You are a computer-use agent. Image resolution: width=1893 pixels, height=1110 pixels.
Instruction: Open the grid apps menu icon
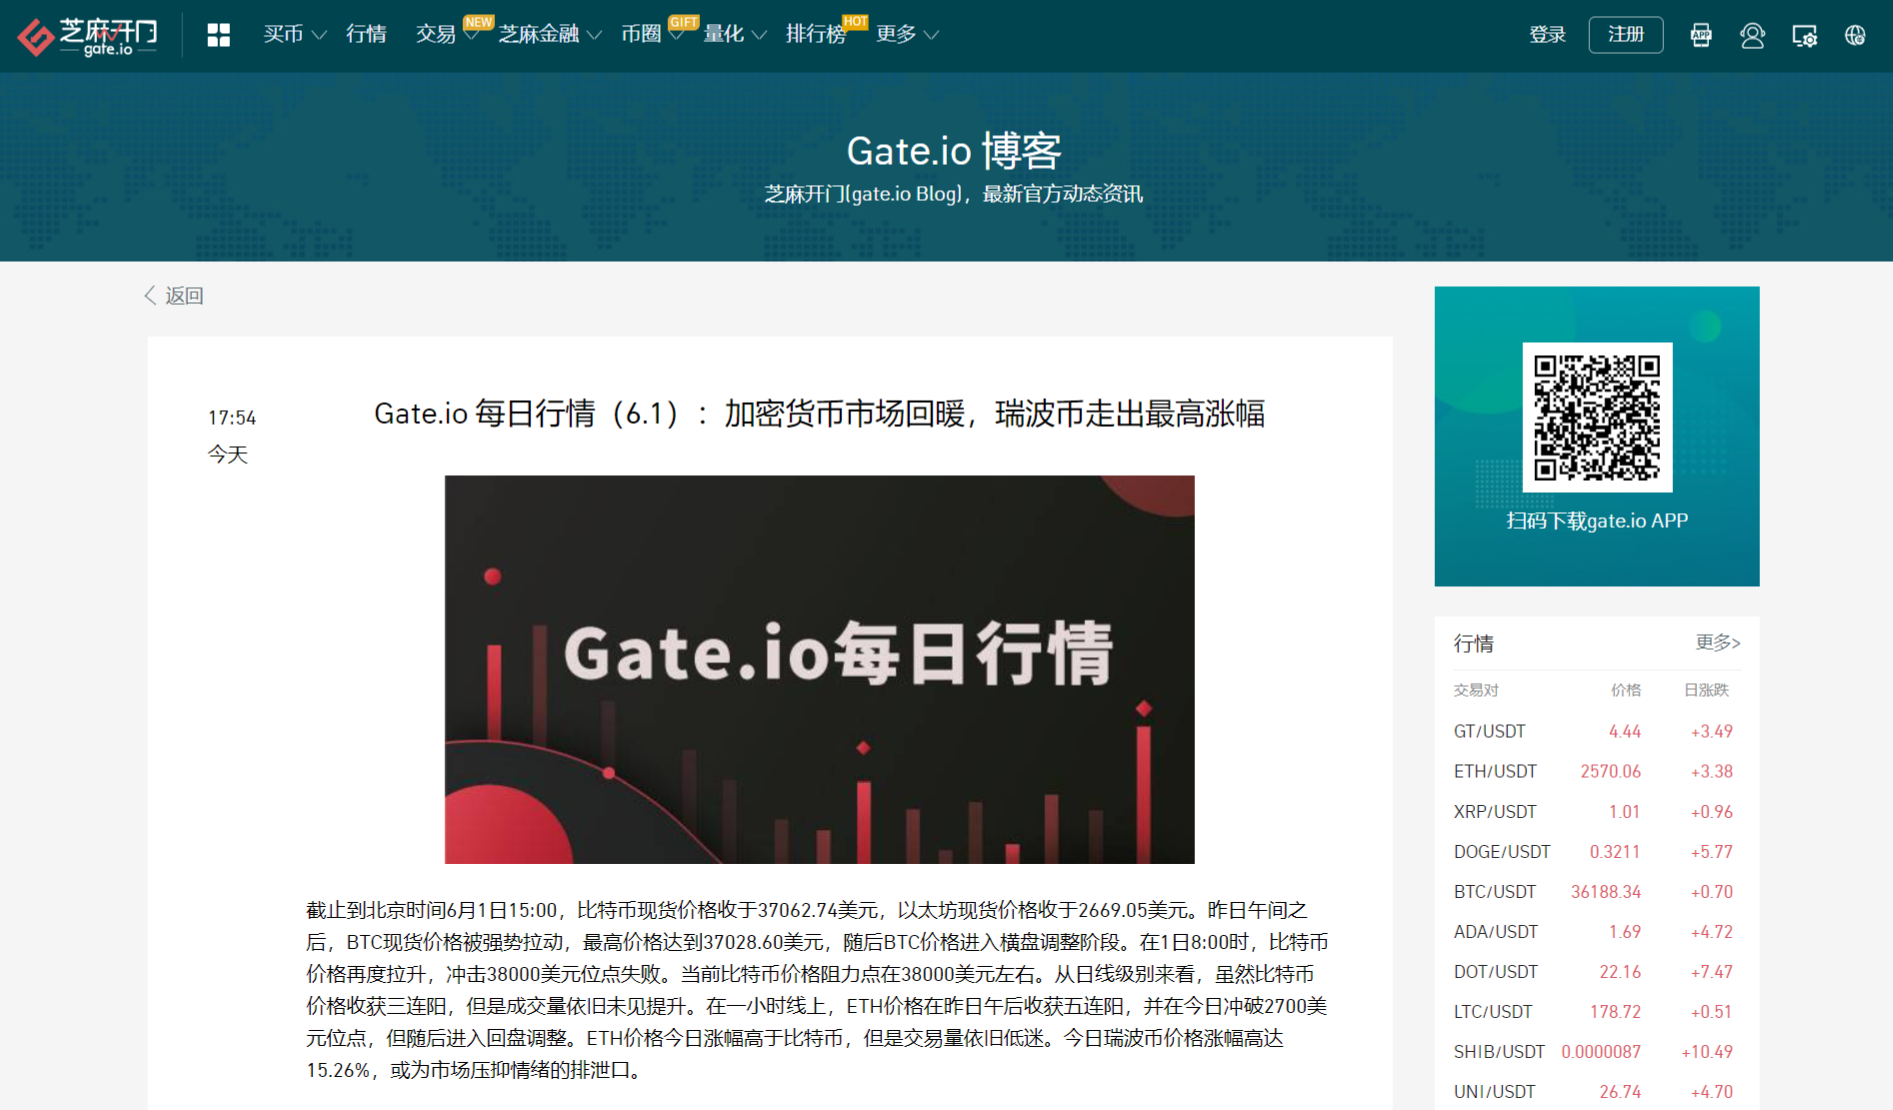[x=218, y=35]
